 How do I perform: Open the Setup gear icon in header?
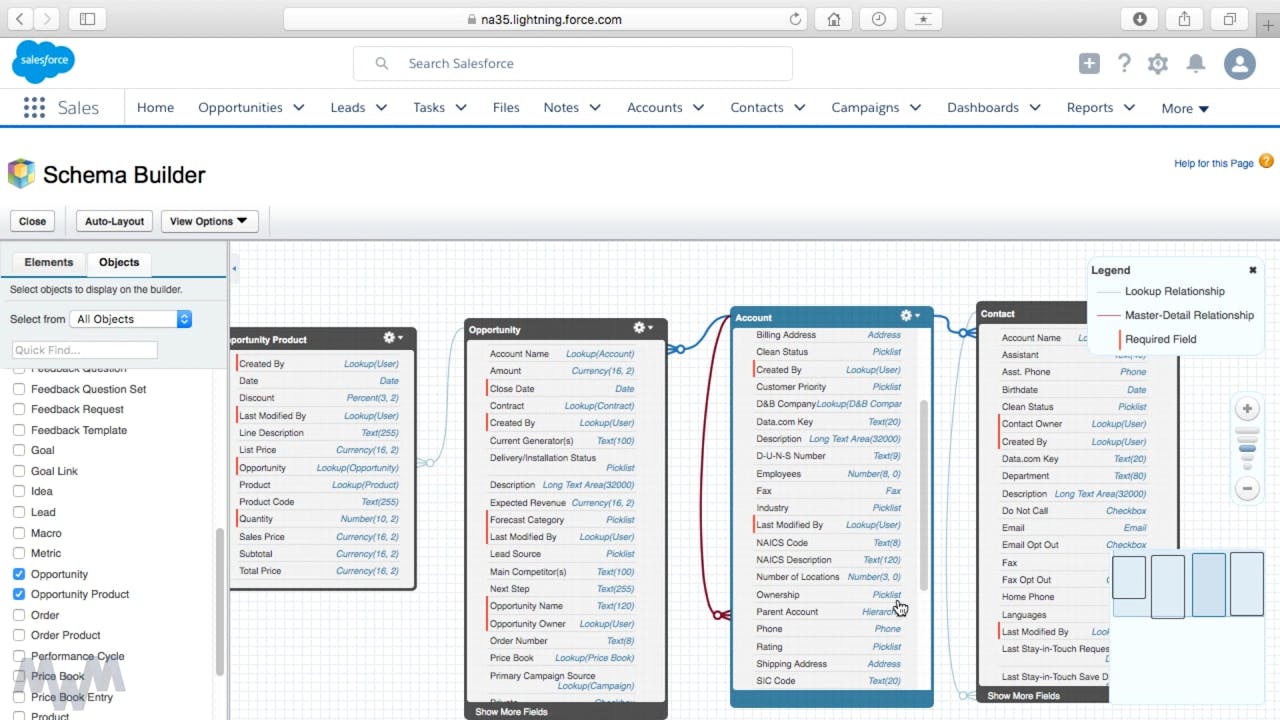point(1158,64)
